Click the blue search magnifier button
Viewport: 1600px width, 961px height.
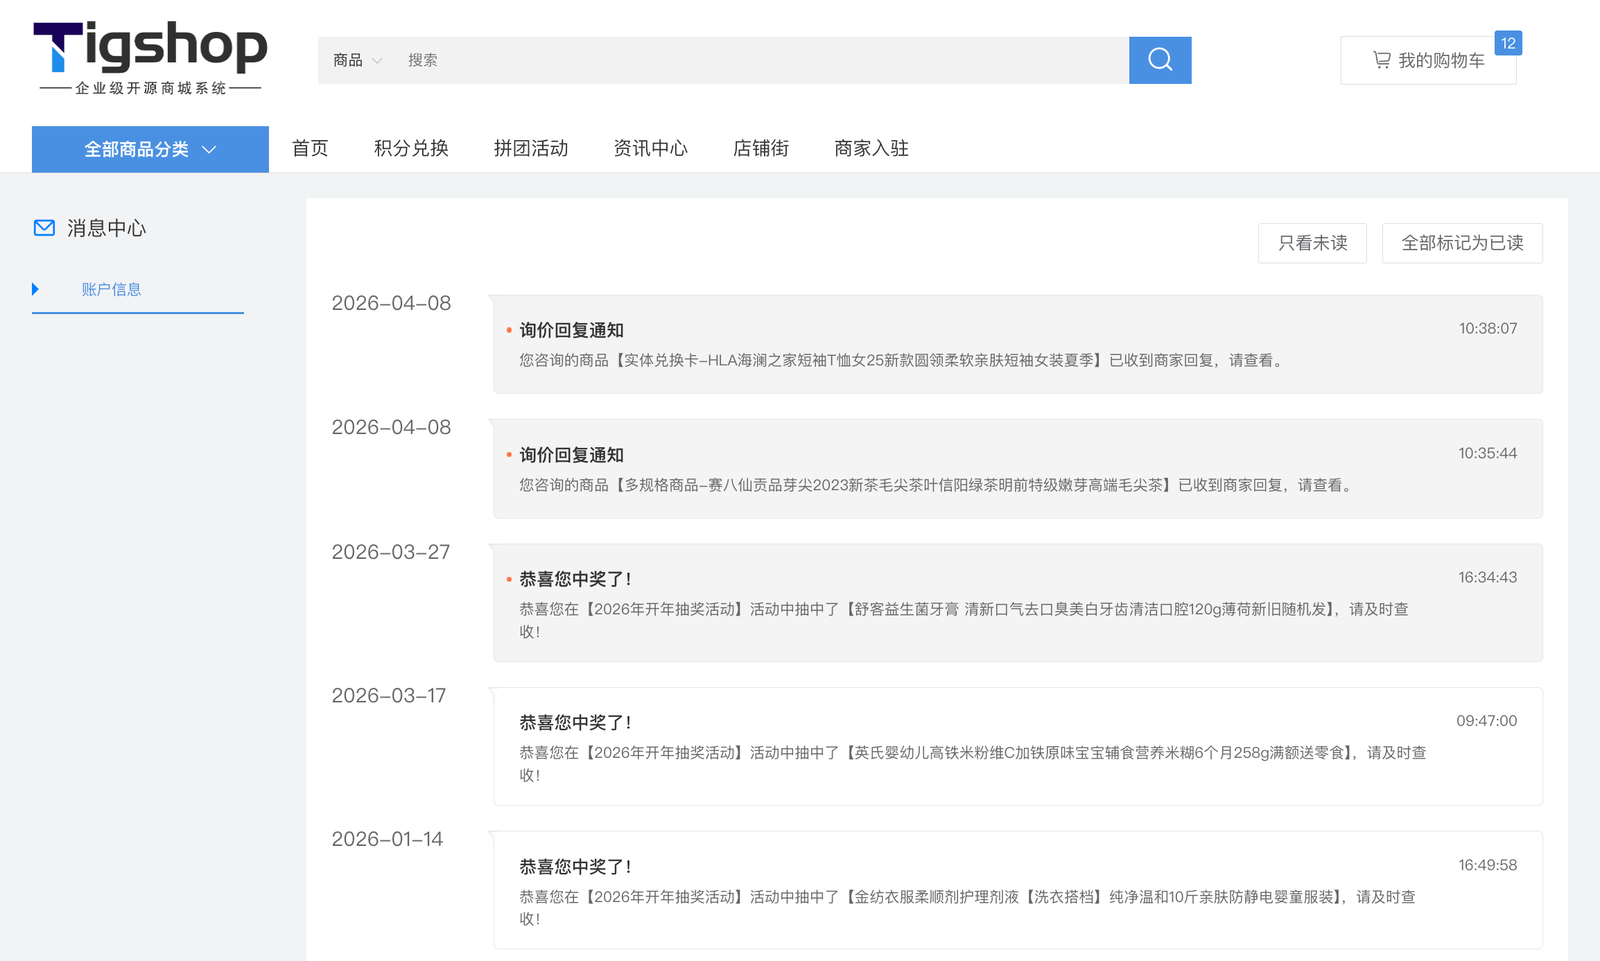click(x=1159, y=60)
